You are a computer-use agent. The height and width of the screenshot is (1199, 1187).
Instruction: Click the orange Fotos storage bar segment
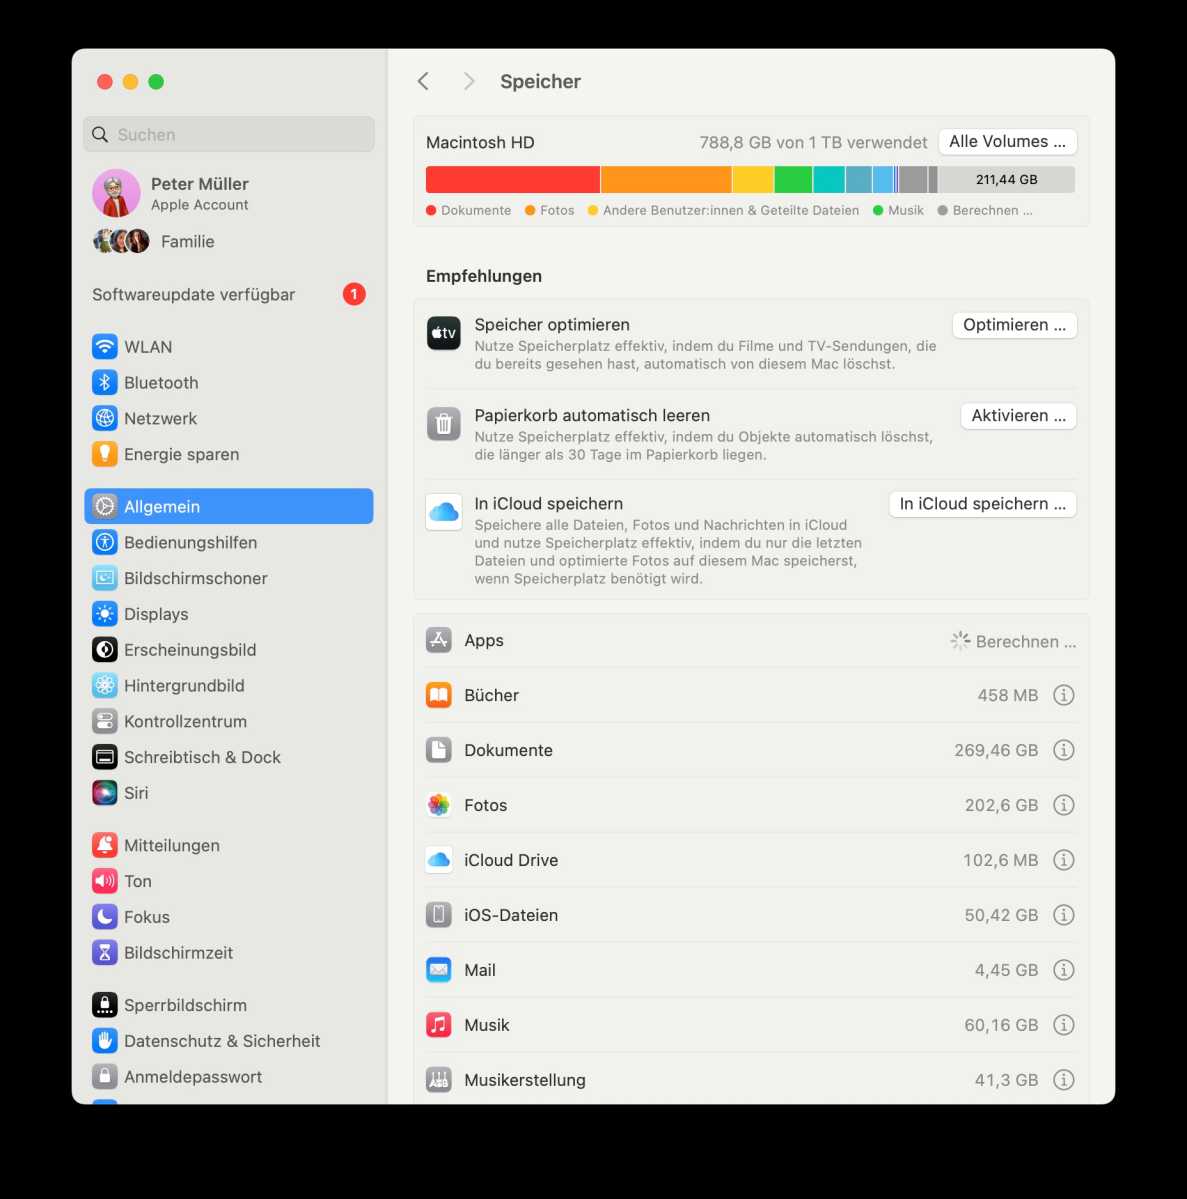pyautogui.click(x=666, y=180)
